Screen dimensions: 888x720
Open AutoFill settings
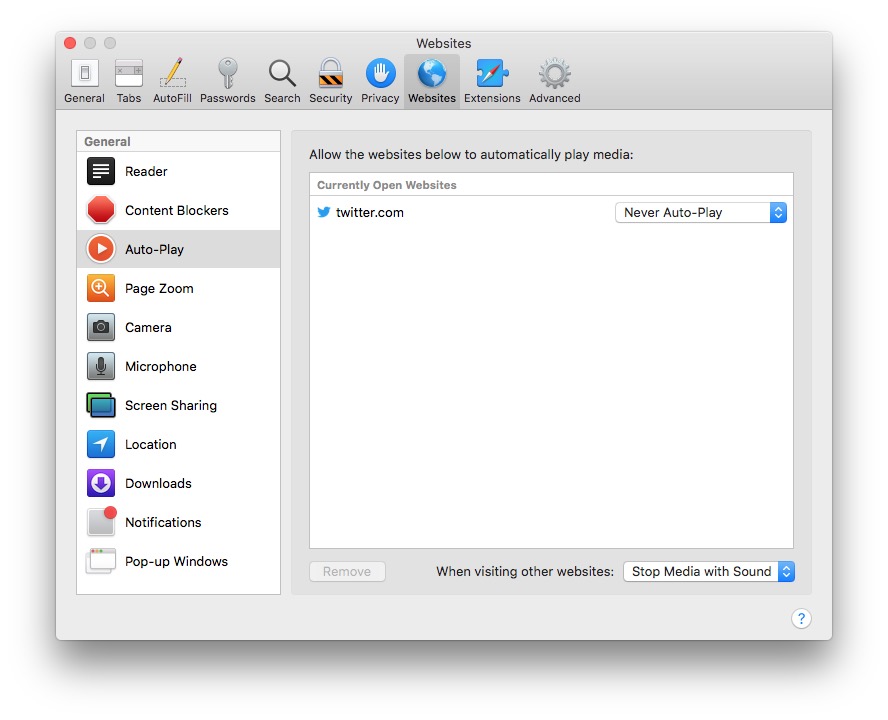click(172, 80)
